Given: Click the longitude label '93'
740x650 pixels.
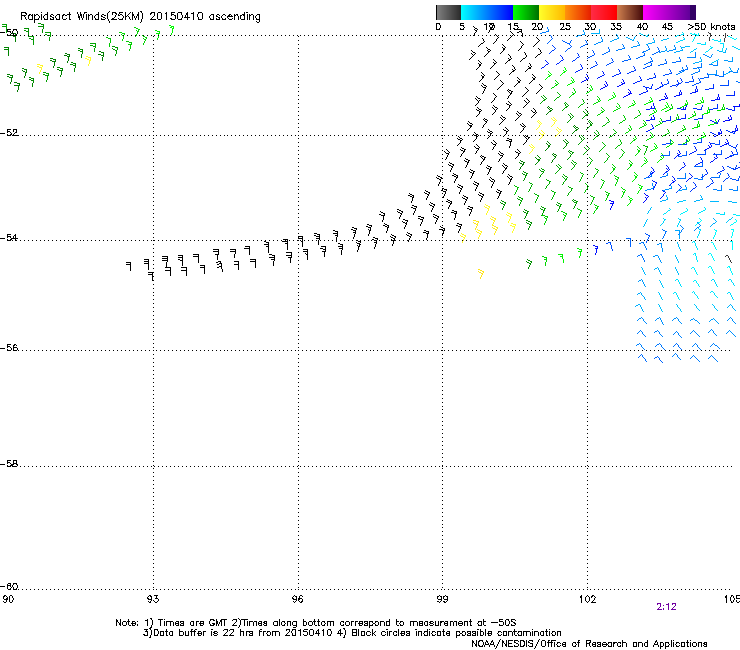Looking at the screenshot, I should (x=152, y=599).
